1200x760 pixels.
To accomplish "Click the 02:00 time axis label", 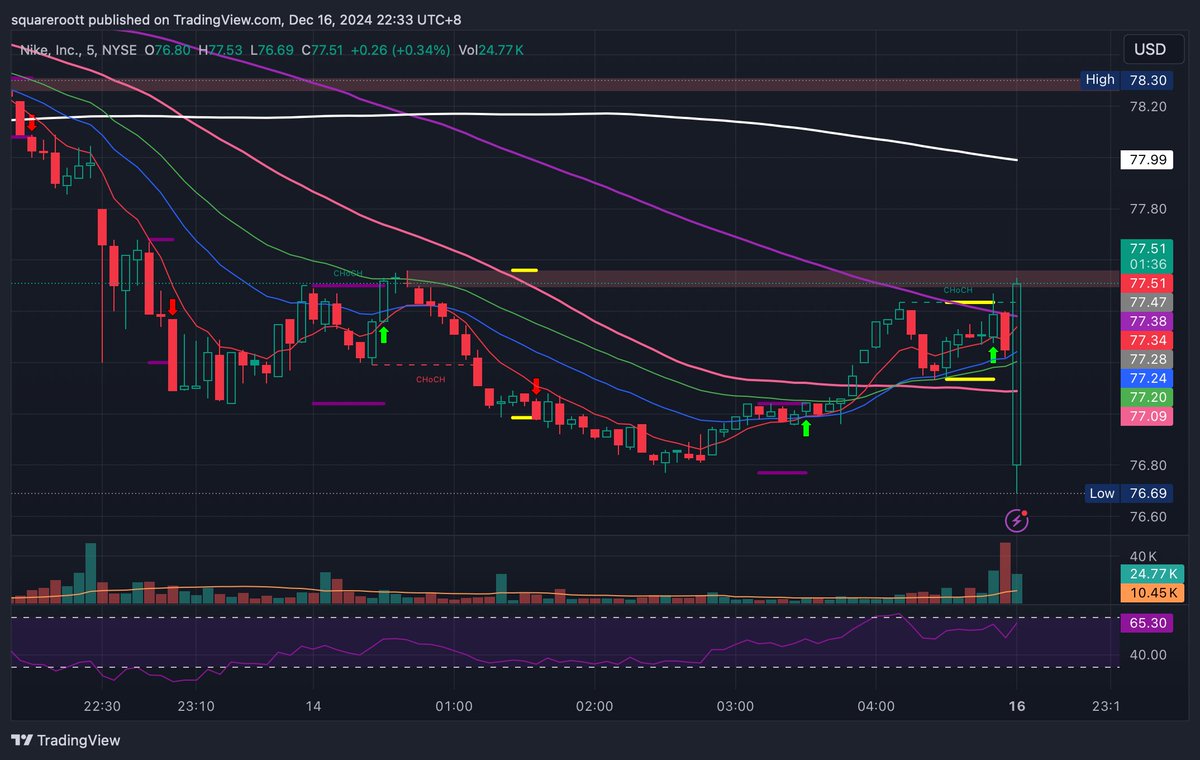I will coord(595,706).
